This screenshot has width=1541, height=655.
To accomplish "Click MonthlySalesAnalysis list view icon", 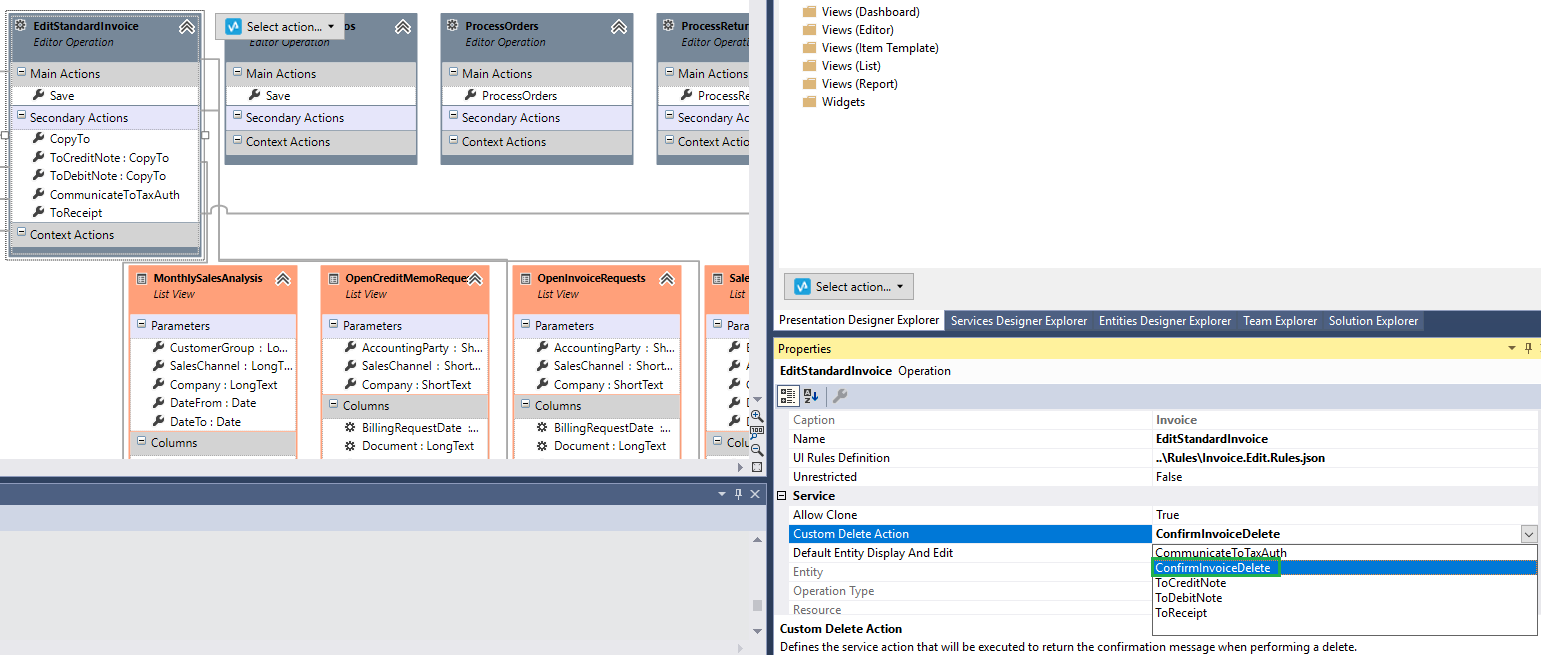I will [140, 278].
